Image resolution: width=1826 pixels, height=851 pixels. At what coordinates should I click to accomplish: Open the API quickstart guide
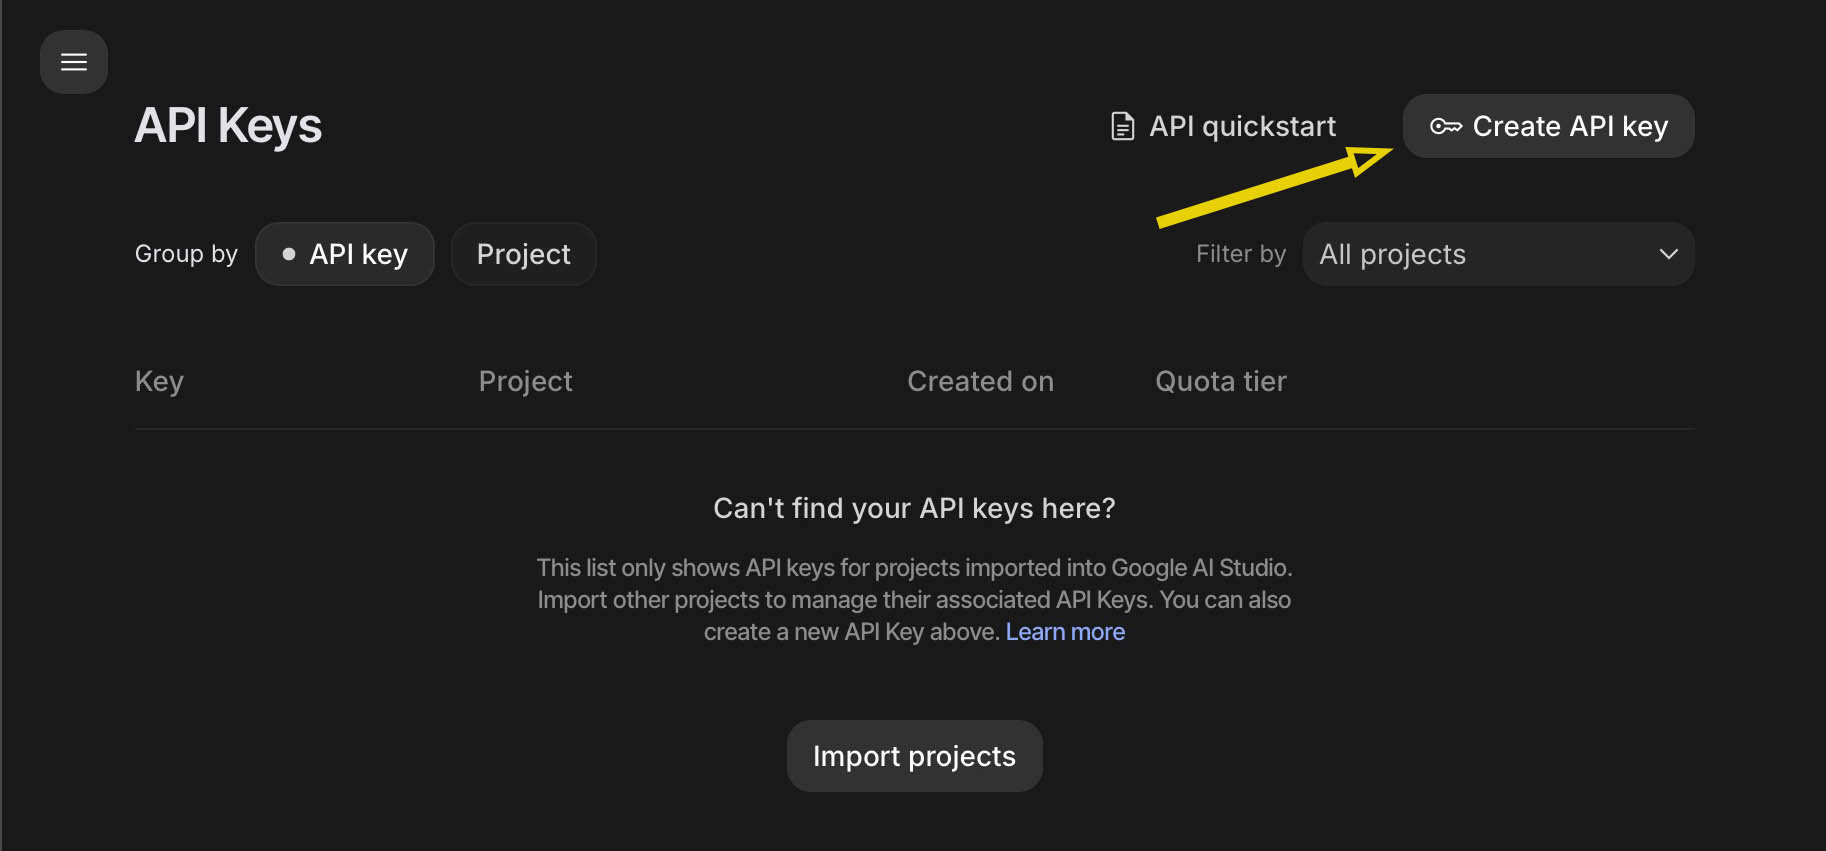coord(1223,126)
